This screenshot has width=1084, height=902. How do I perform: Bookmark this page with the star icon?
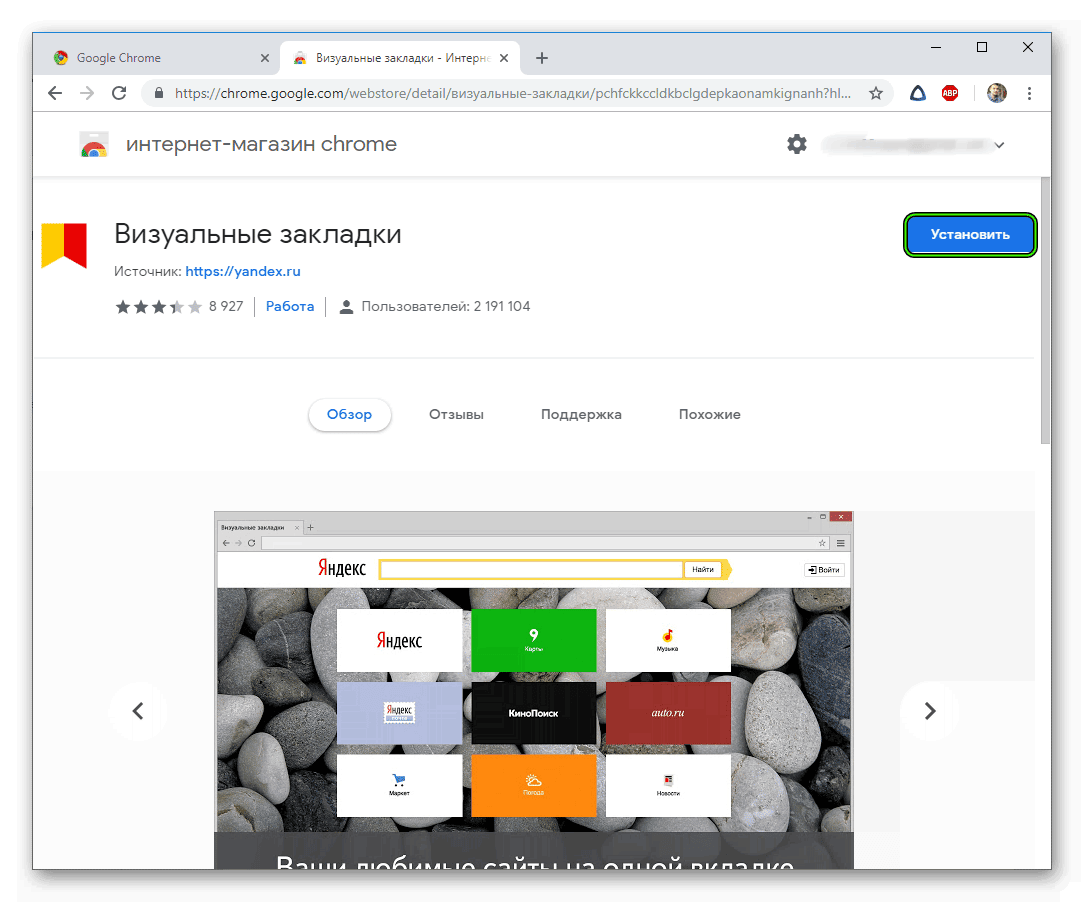coord(875,93)
